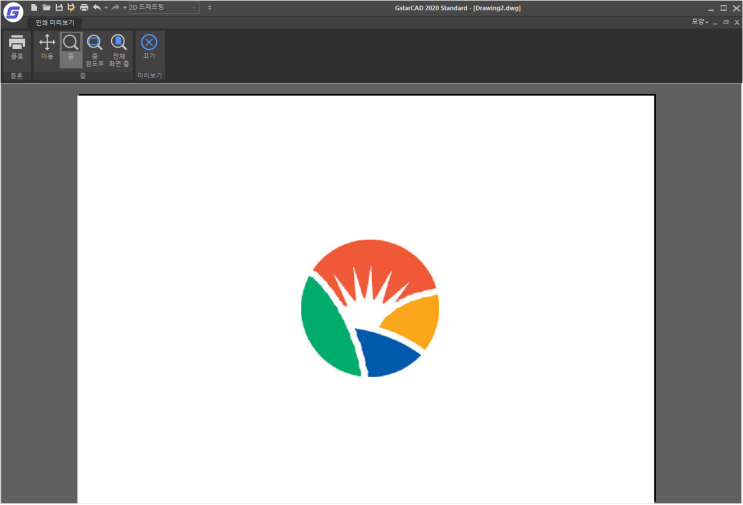Click the 플롯 panel title label
Image resolution: width=743 pixels, height=505 pixels.
(17, 76)
